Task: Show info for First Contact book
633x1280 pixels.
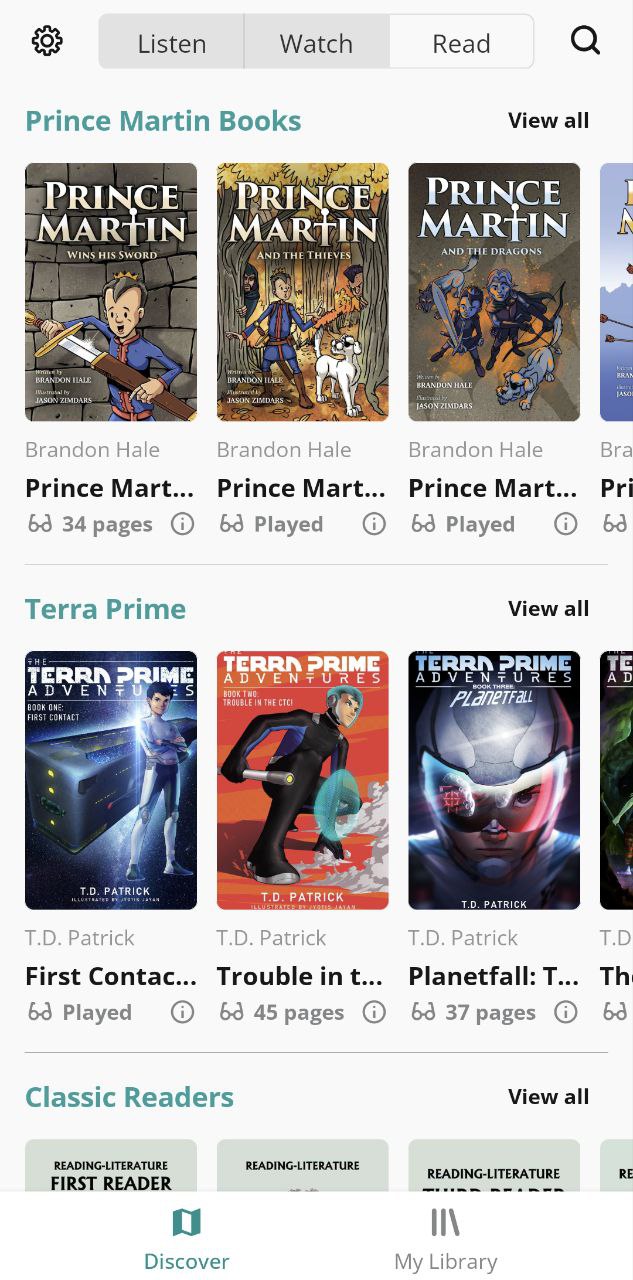Action: (182, 1012)
